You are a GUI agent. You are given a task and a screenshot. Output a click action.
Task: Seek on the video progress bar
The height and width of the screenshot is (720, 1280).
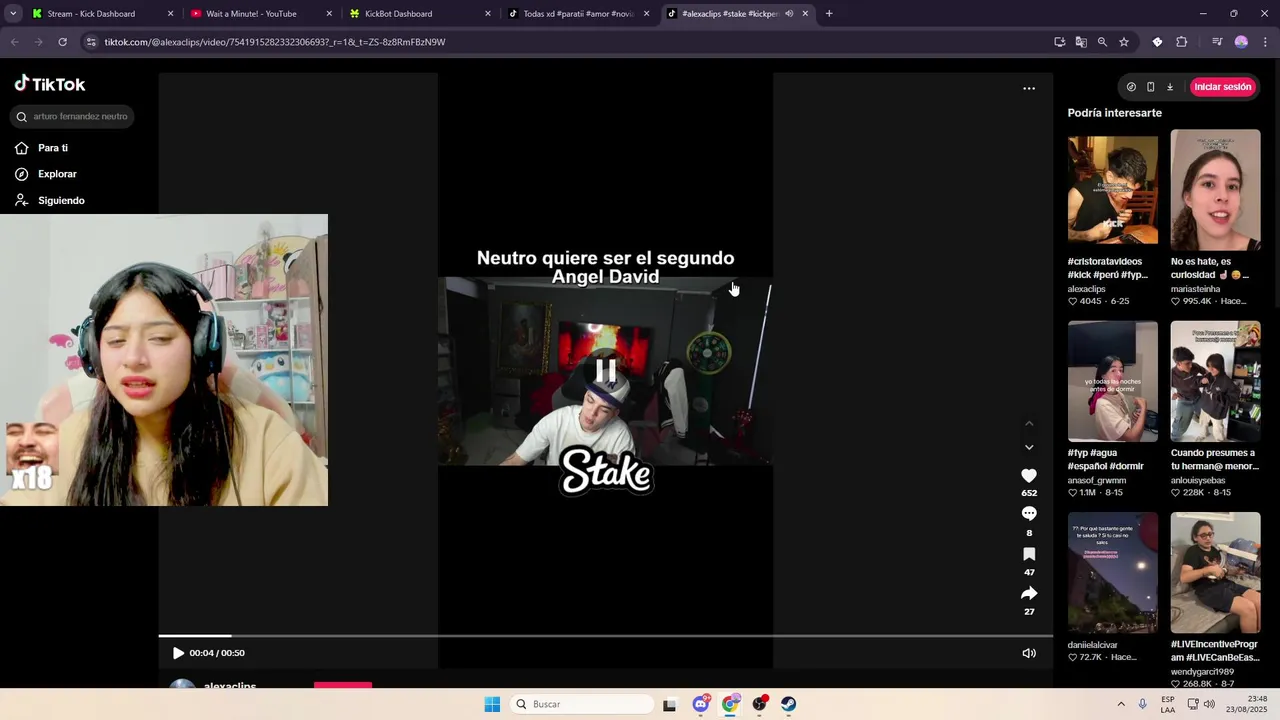click(x=605, y=635)
